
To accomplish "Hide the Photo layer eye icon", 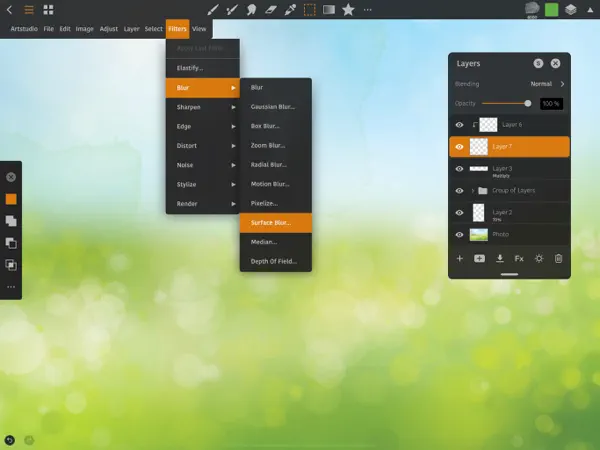I will 459,235.
